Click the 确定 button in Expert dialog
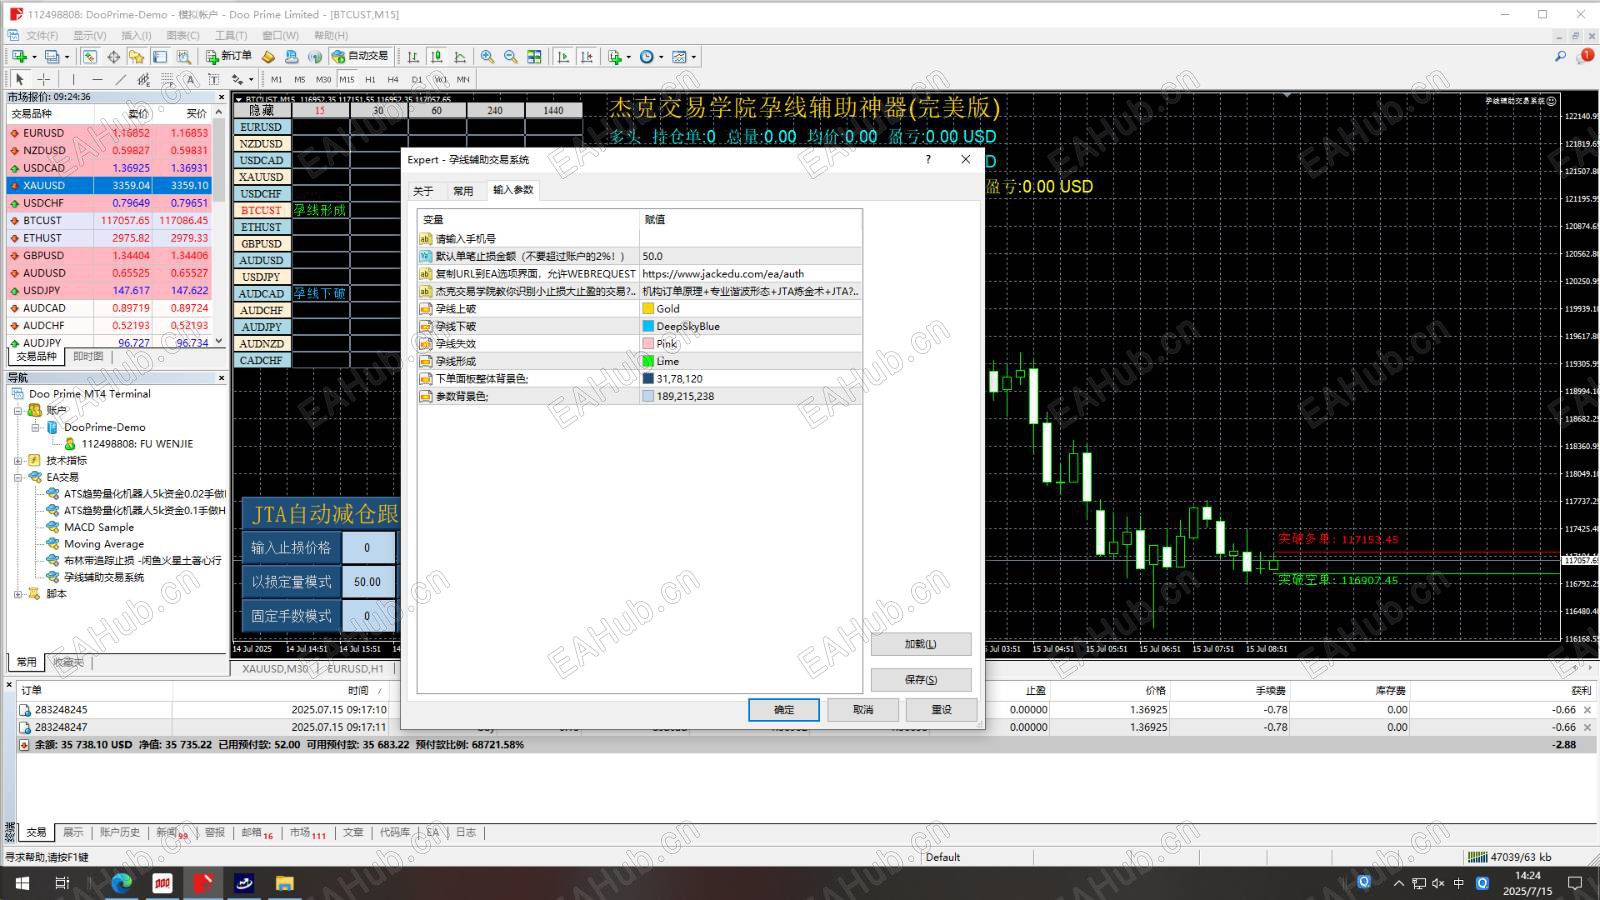 click(784, 709)
